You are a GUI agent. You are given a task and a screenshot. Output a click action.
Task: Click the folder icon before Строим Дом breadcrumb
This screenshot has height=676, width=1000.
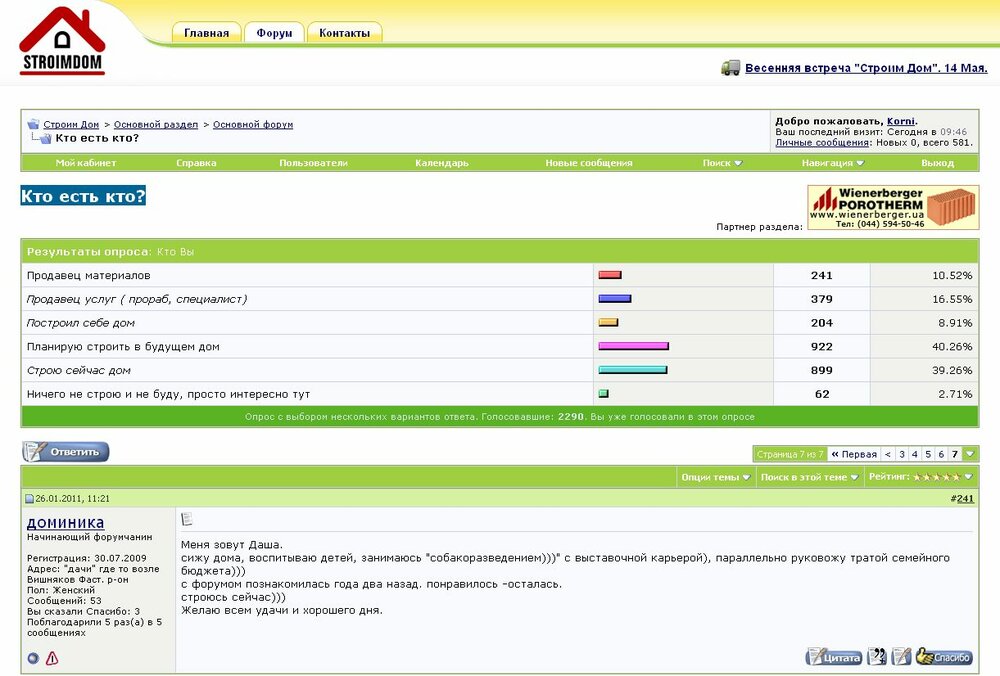click(x=33, y=124)
